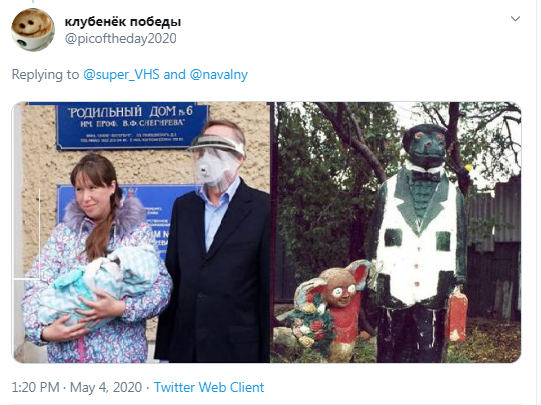Click the woman holding the baby

tap(95, 259)
